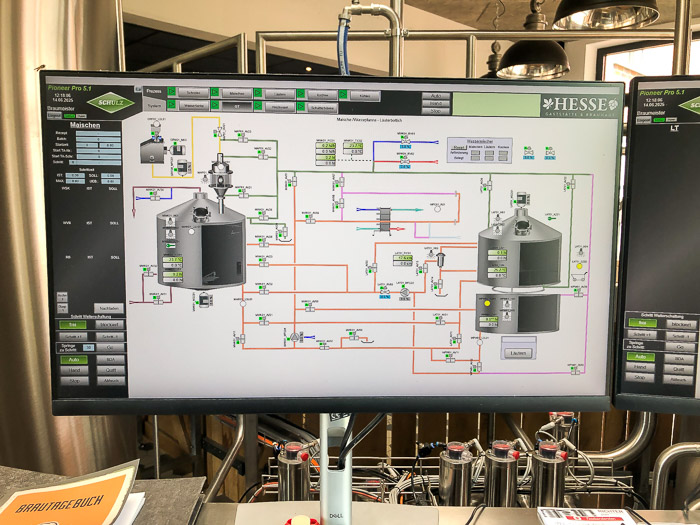Open the Läutern process screen in top bar

point(279,94)
